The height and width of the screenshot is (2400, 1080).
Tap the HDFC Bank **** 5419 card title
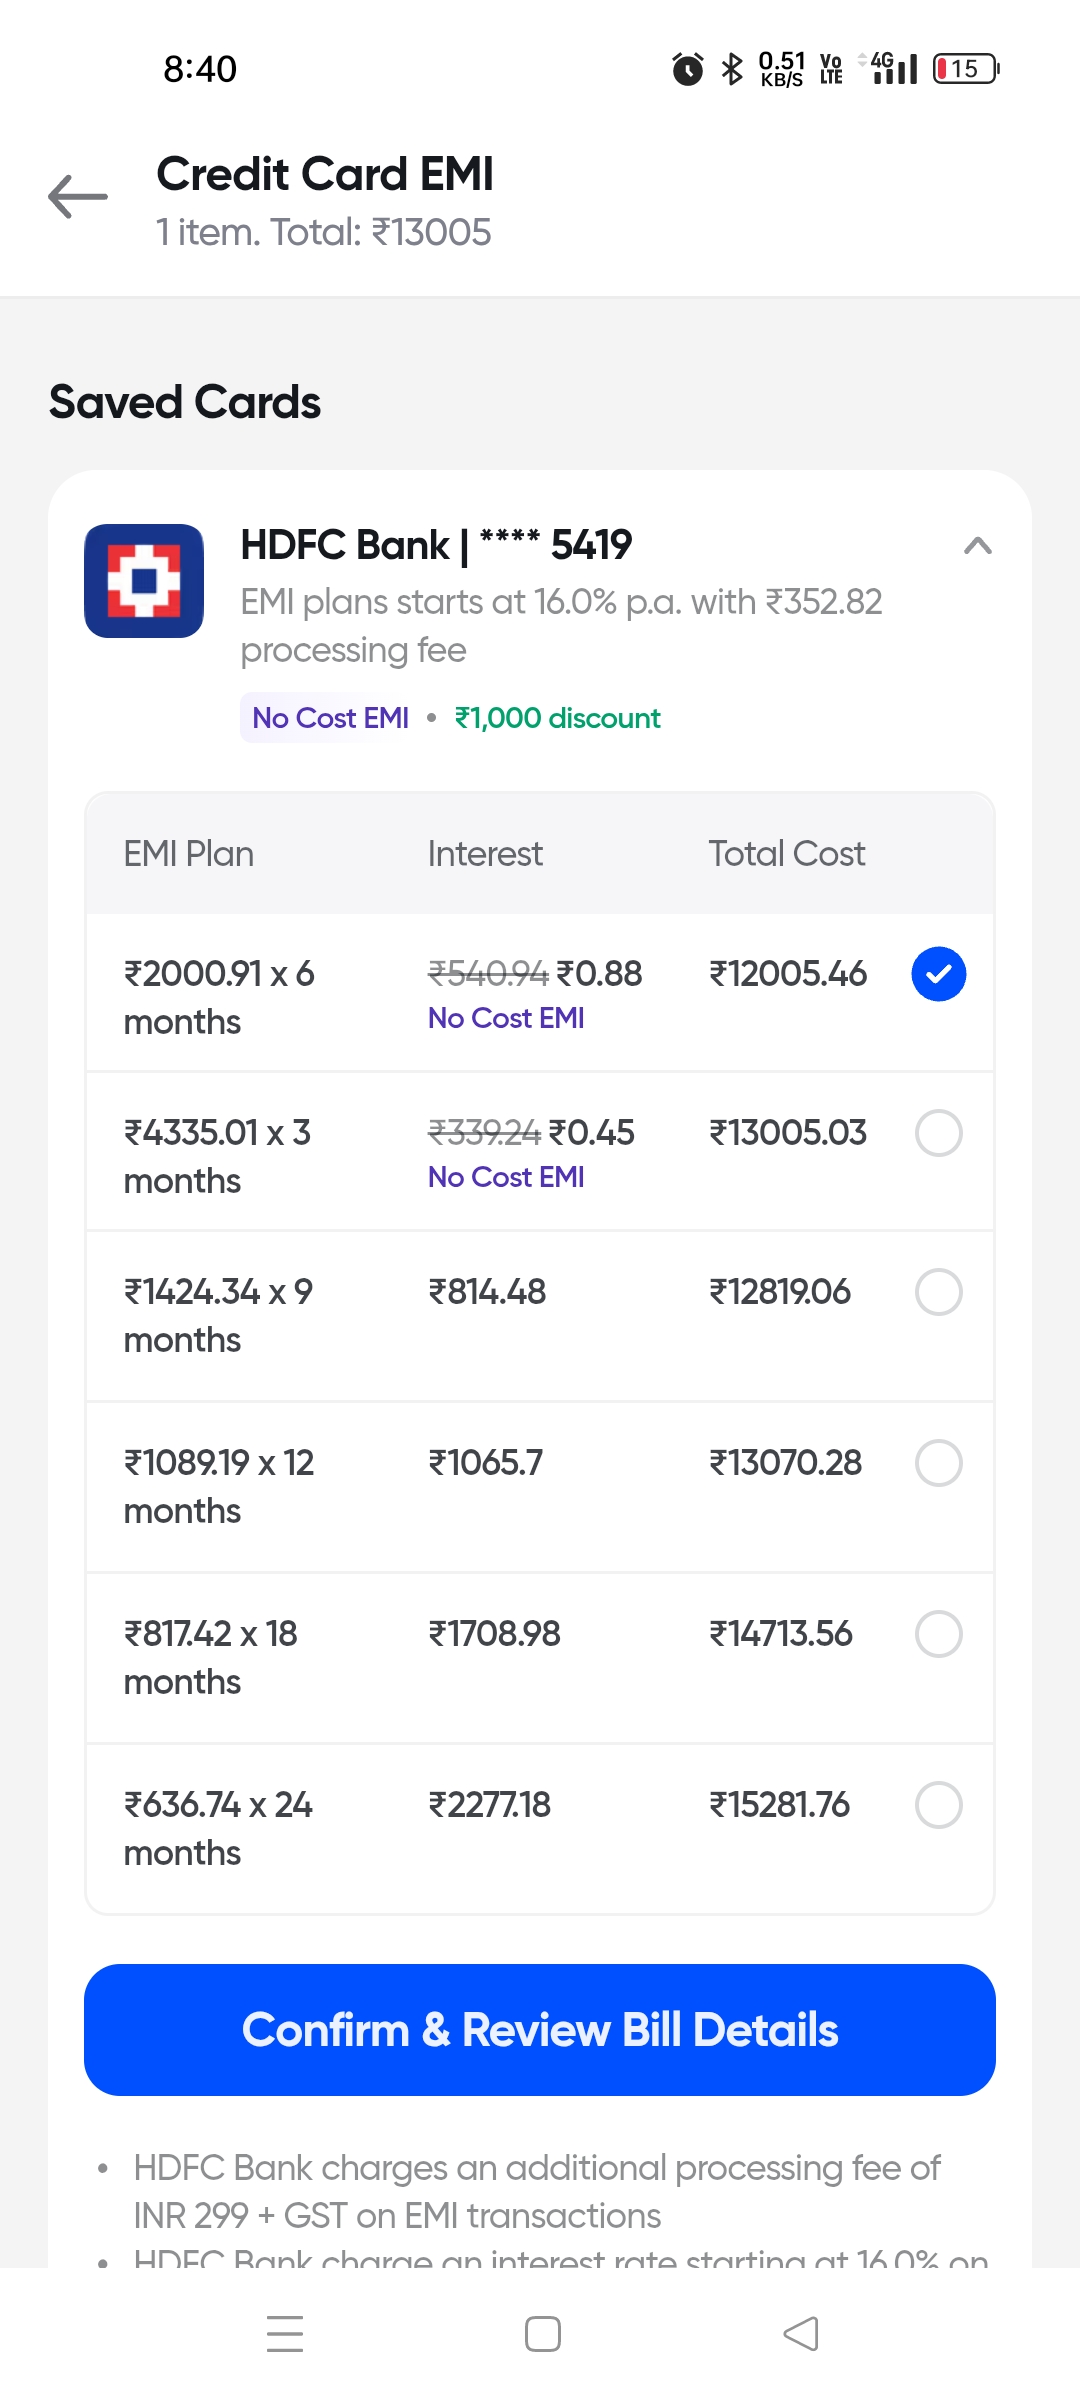tap(436, 546)
